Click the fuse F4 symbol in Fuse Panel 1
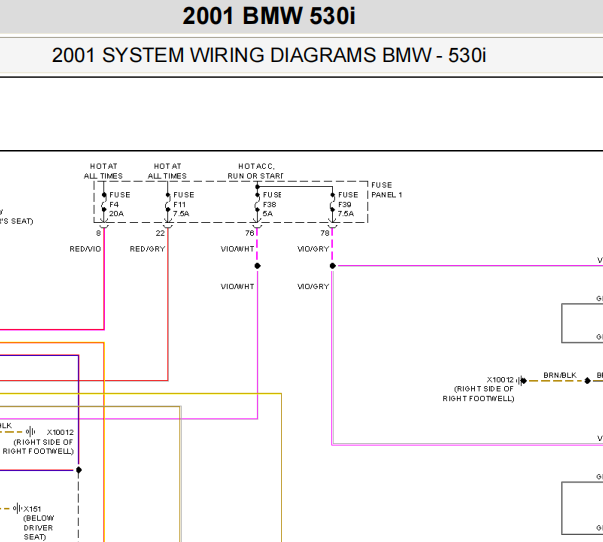This screenshot has height=542, width=603. pos(104,202)
